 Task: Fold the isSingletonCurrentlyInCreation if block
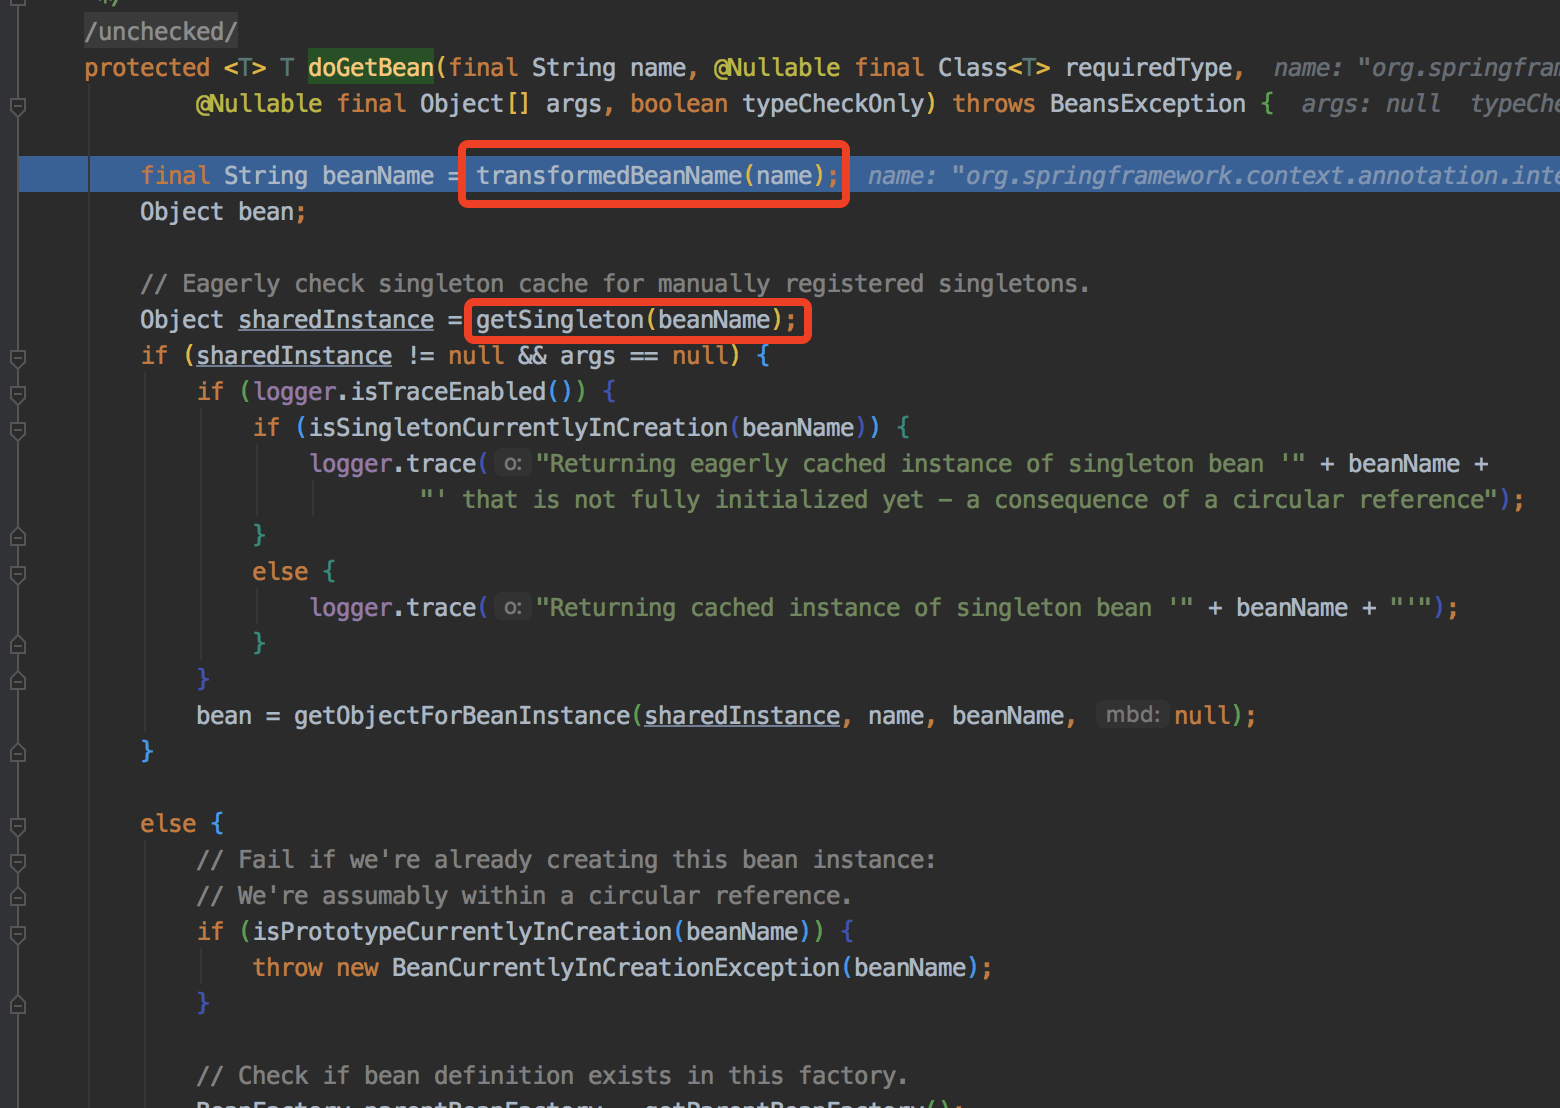[x=17, y=429]
